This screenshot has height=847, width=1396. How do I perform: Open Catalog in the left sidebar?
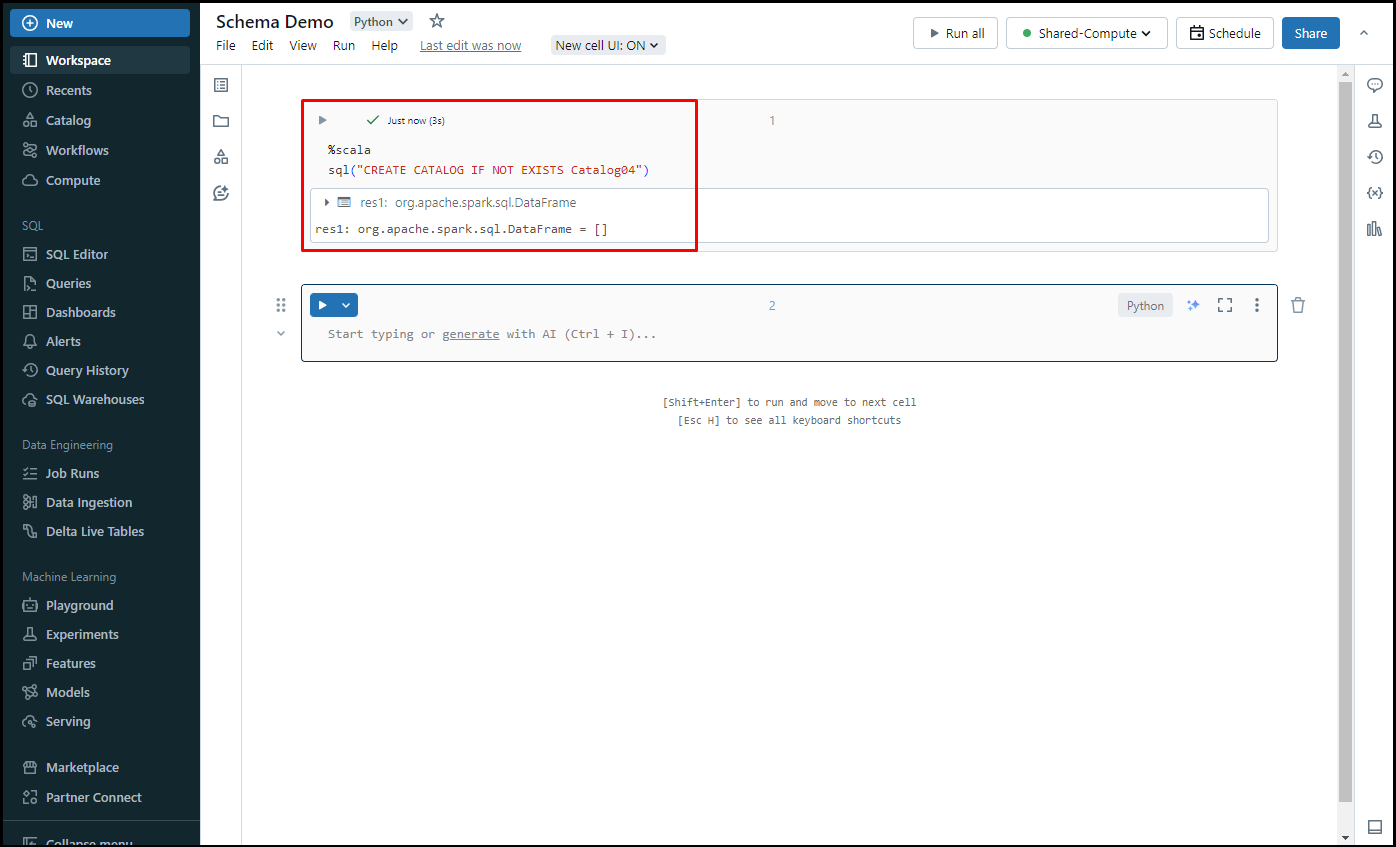[100, 120]
